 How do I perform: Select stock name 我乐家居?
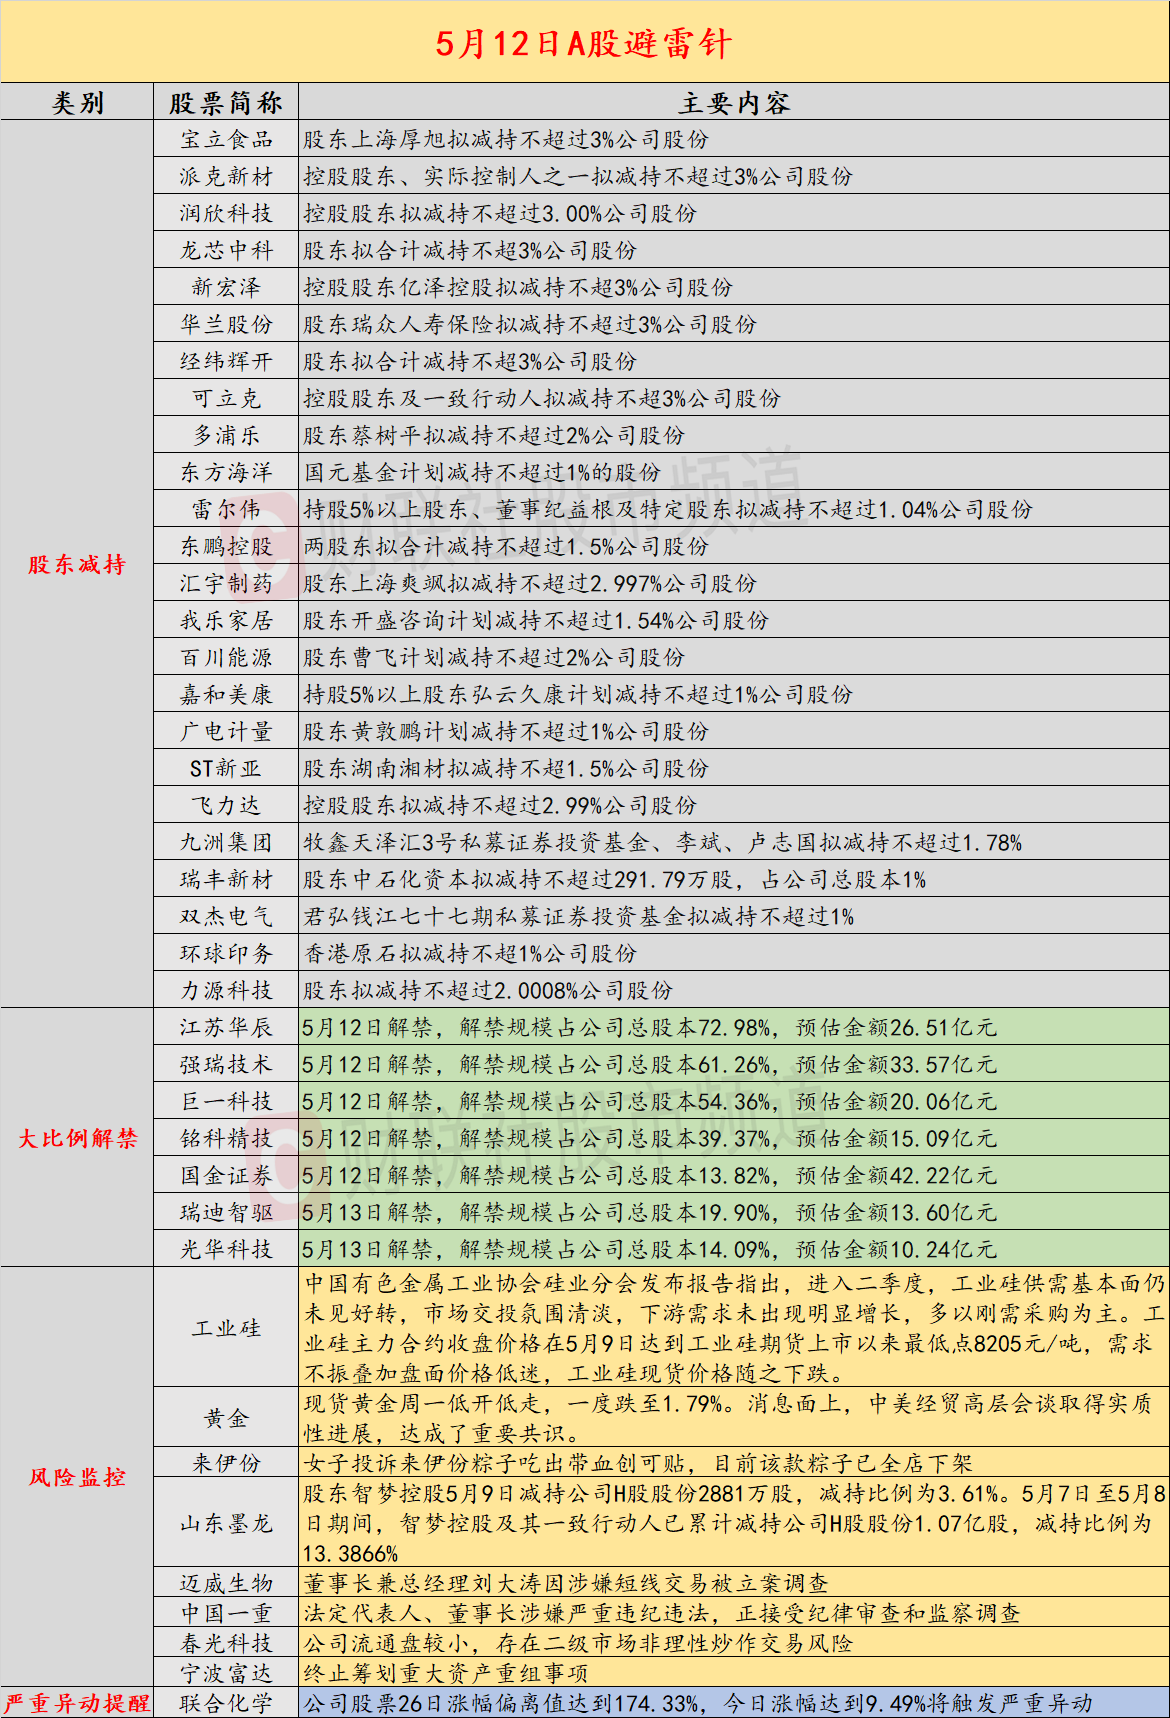[226, 620]
